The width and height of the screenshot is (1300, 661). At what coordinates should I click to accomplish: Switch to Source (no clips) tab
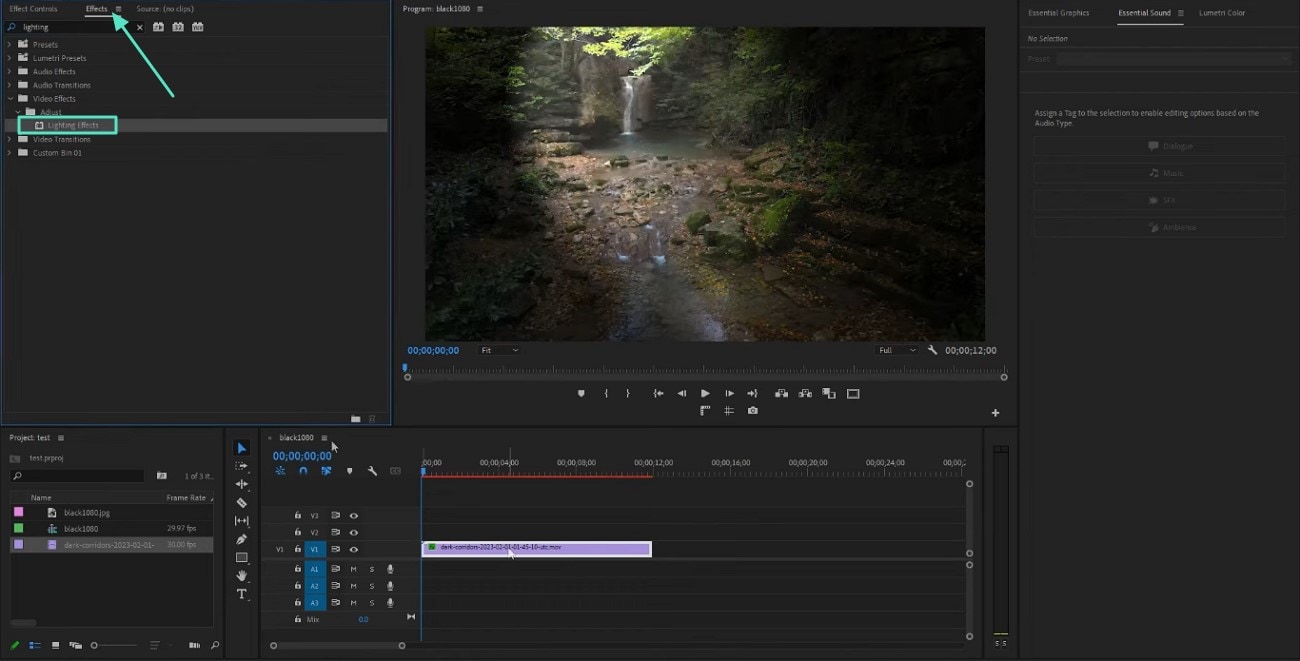click(x=165, y=9)
